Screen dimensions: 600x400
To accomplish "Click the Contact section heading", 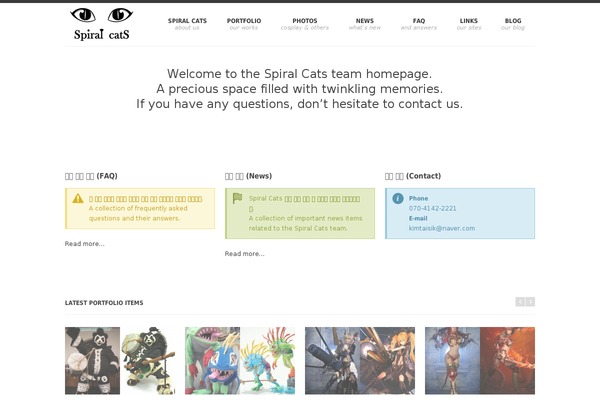I will pos(413,176).
